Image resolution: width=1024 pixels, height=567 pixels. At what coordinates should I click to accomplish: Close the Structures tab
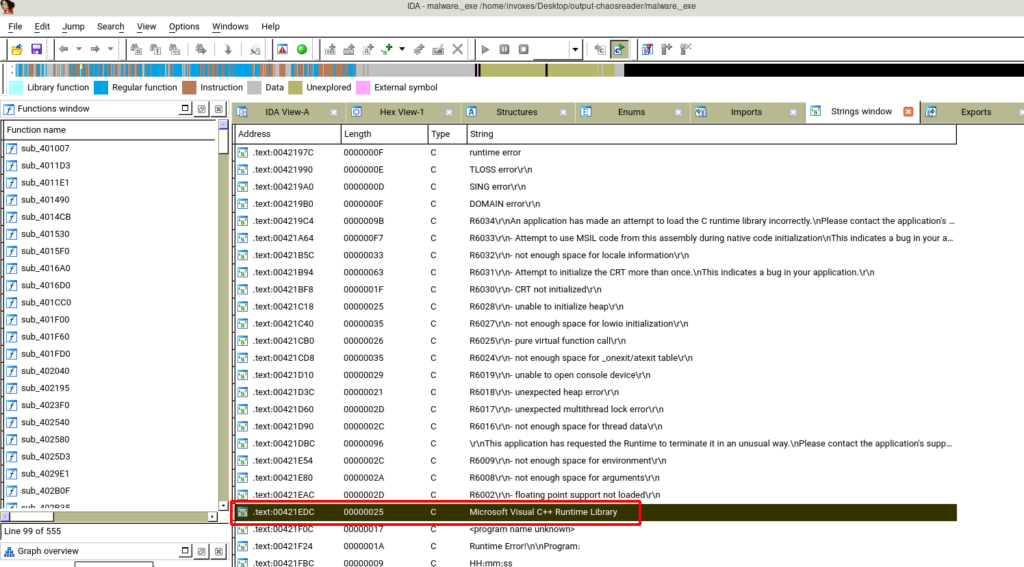[x=563, y=112]
